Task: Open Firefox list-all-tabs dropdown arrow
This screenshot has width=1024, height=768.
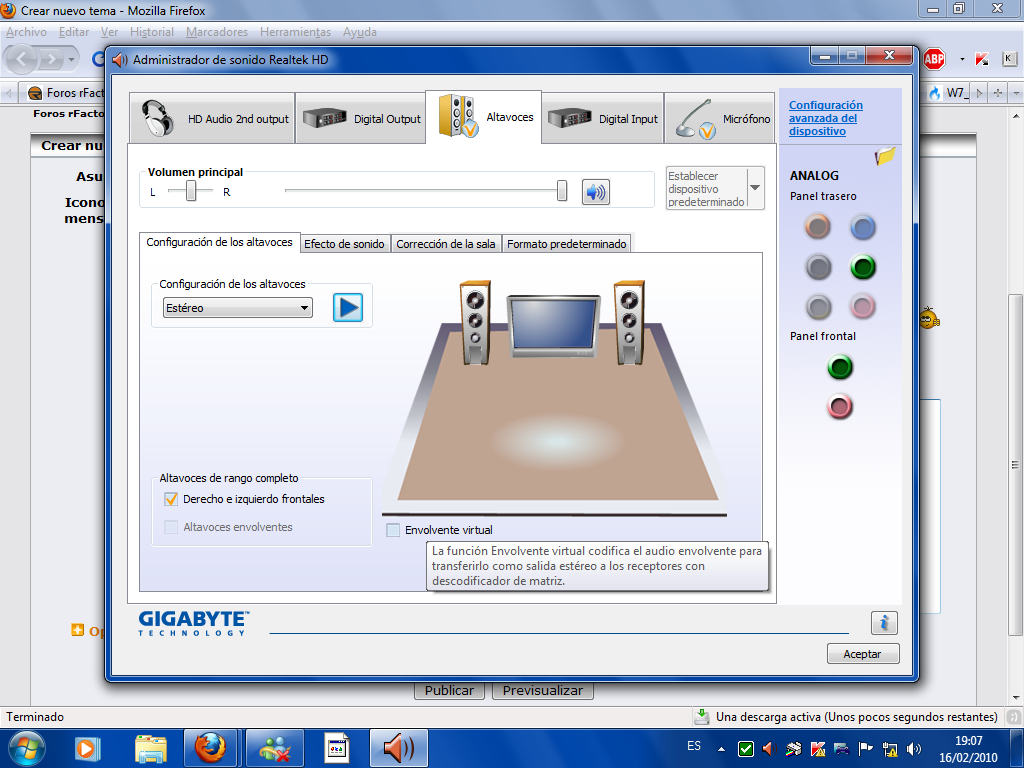Action: (1015, 93)
